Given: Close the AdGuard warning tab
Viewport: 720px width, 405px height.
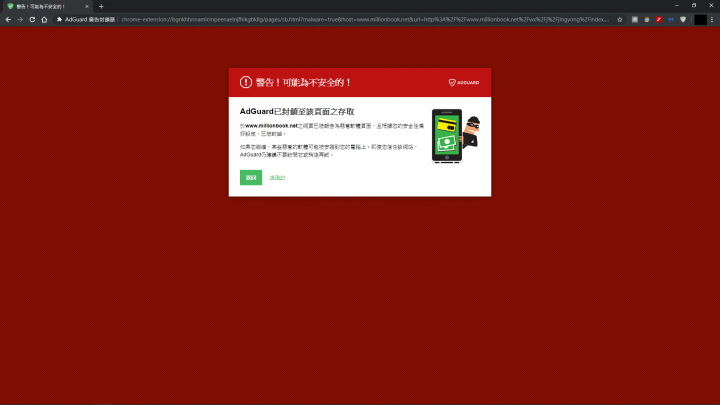Looking at the screenshot, I should pyautogui.click(x=87, y=6).
